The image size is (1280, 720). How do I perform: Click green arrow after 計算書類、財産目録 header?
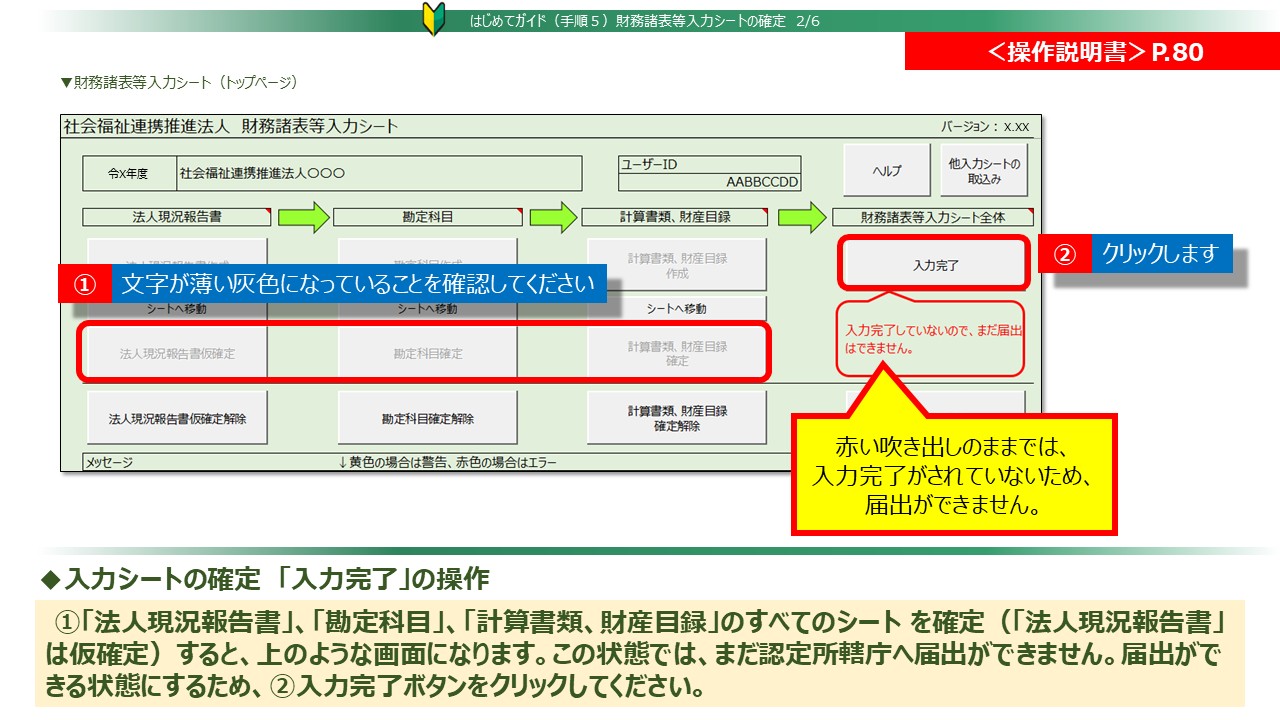click(803, 217)
